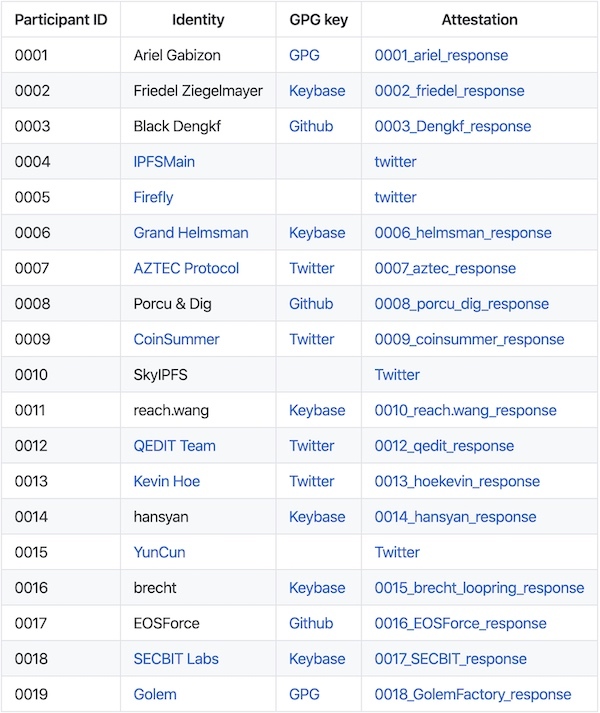
Task: Open the 0008_porcu_dig_response link
Action: tap(461, 304)
